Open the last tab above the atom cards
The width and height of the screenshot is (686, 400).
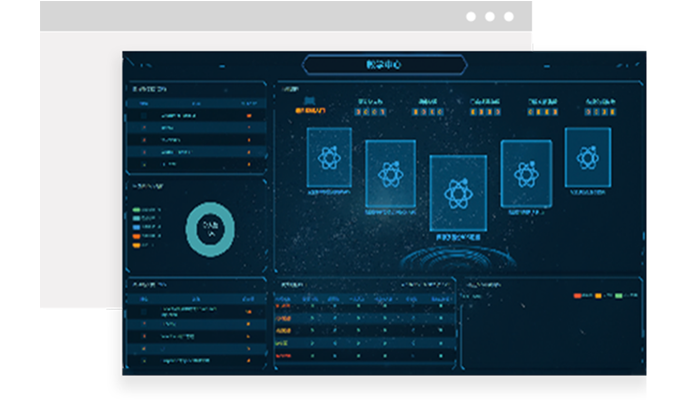tap(599, 107)
